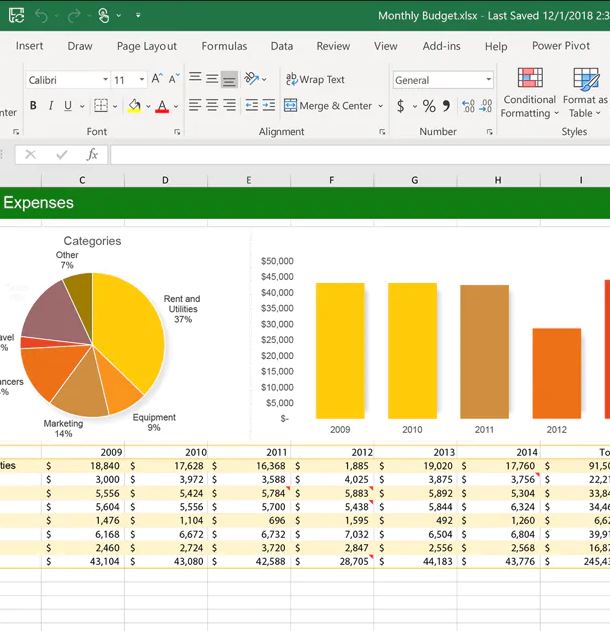The image size is (610, 631).
Task: Toggle Bold formatting
Action: coord(33,106)
